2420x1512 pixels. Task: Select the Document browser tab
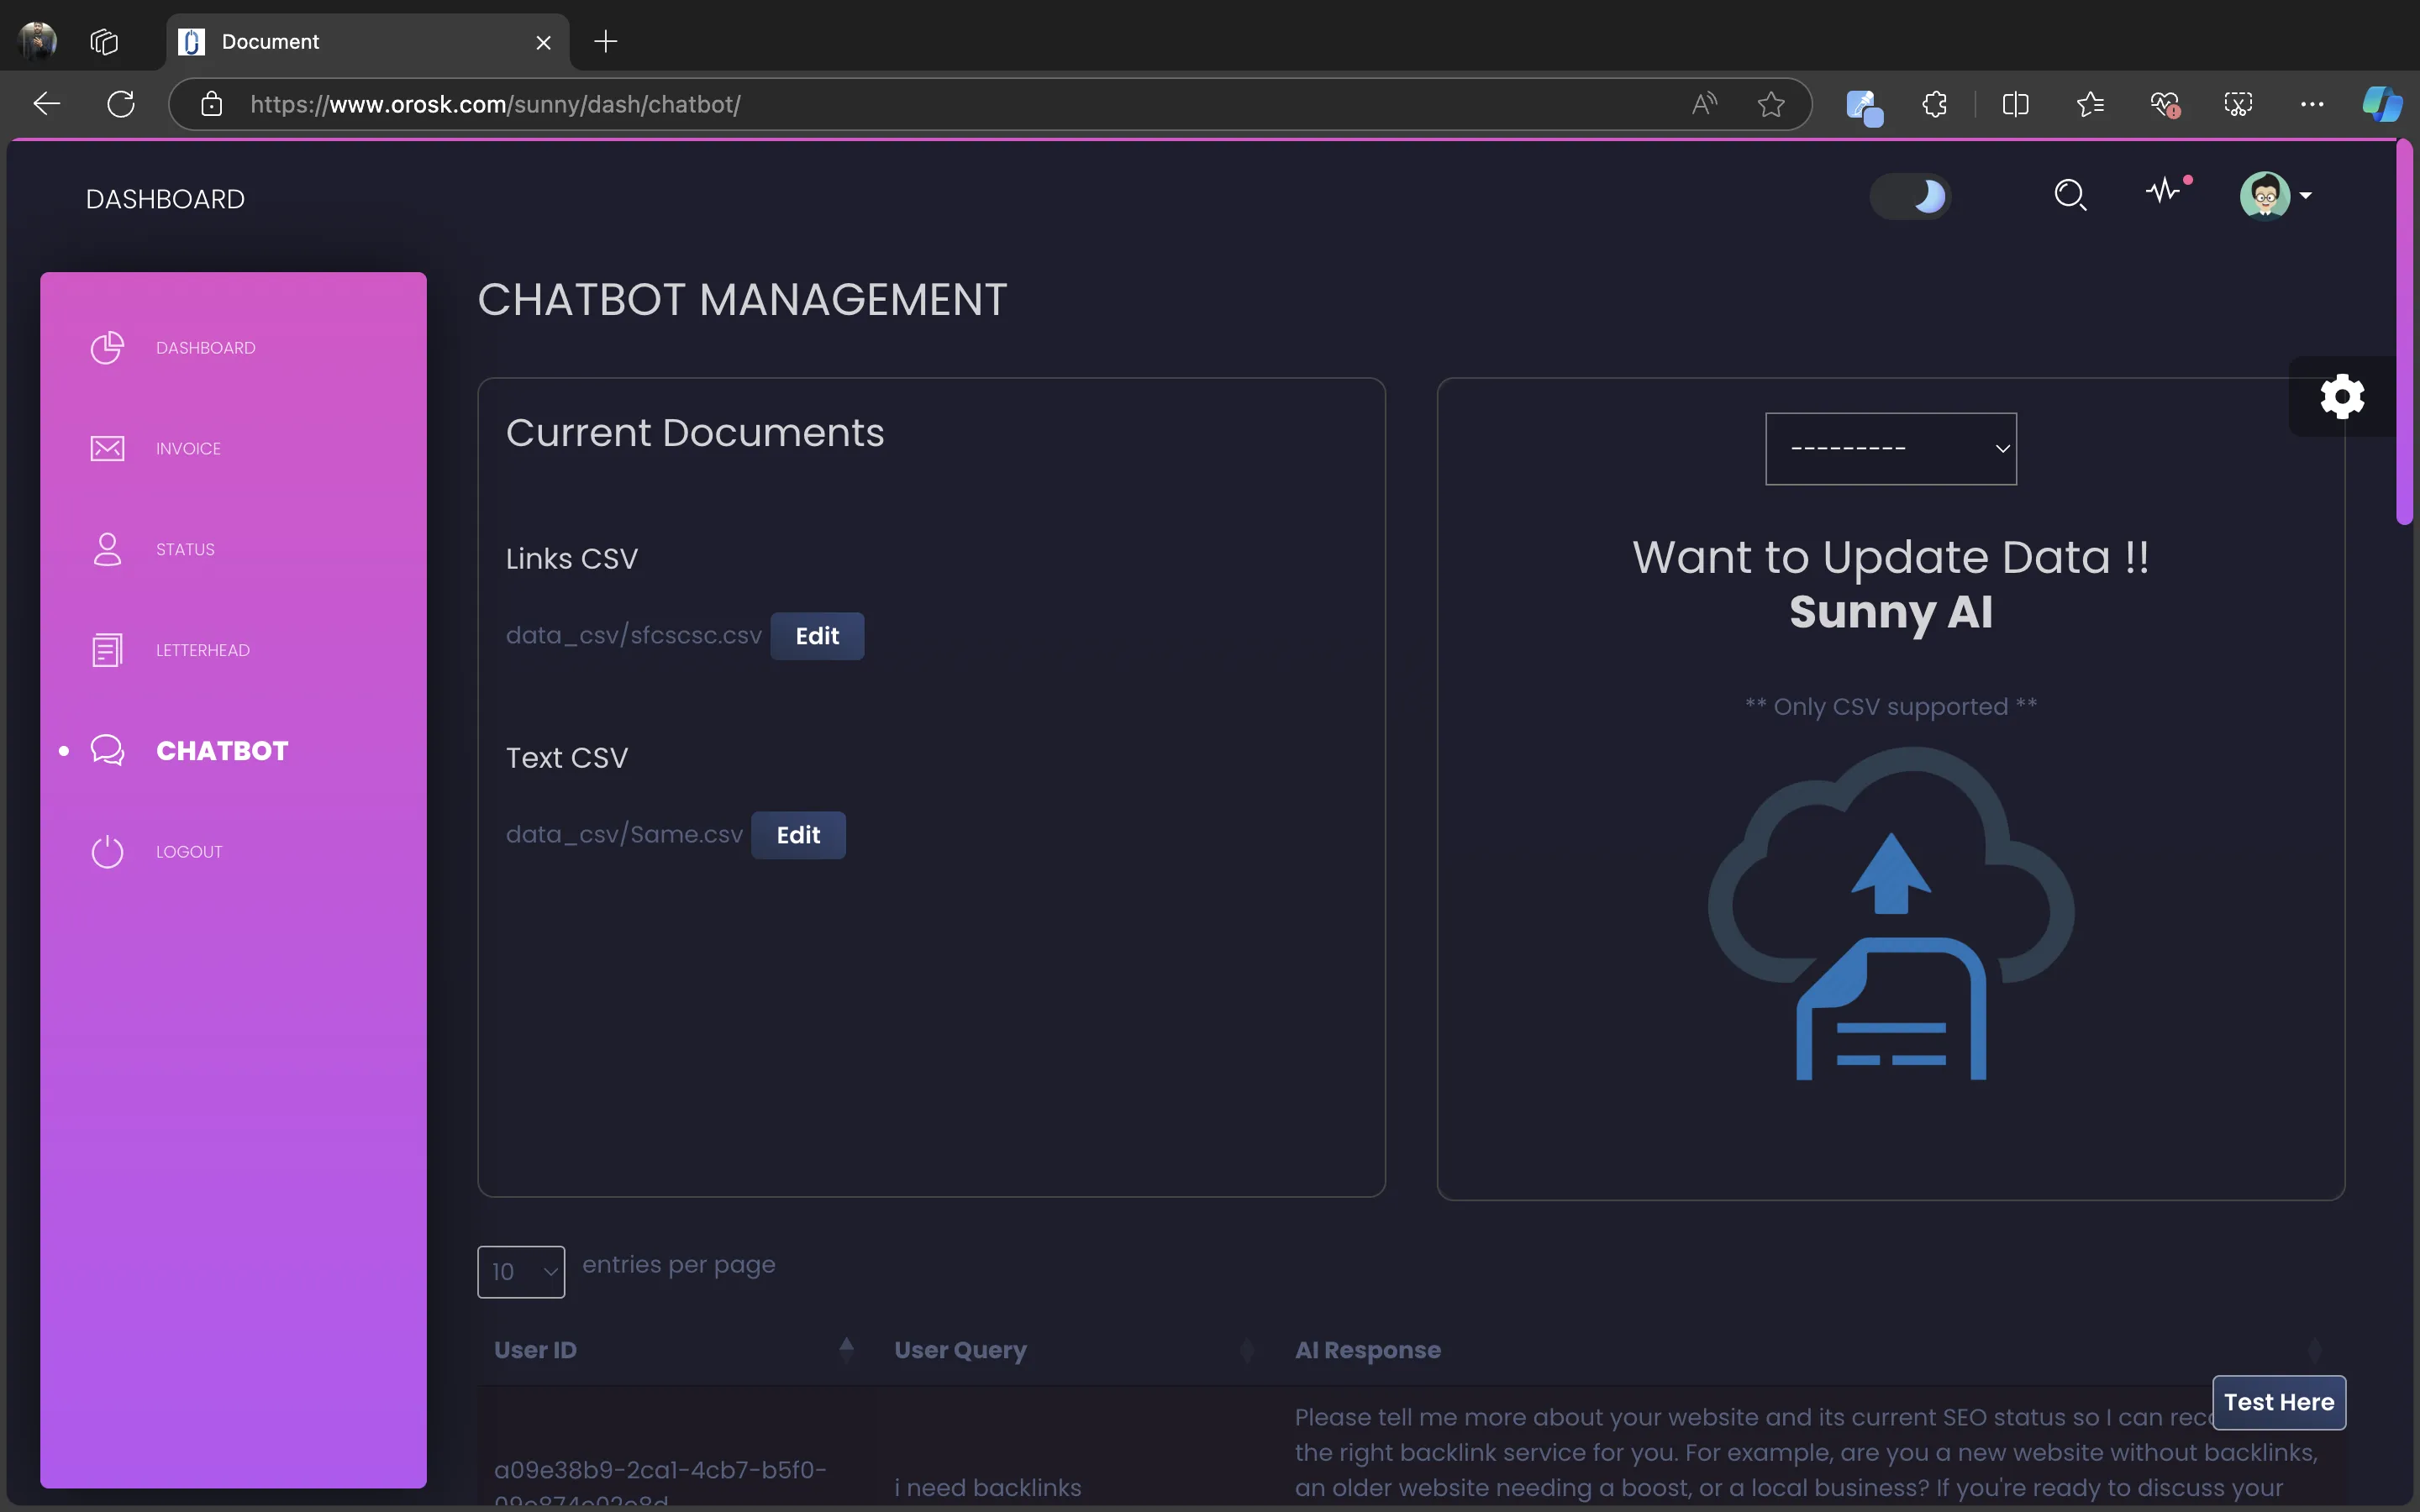coord(368,42)
